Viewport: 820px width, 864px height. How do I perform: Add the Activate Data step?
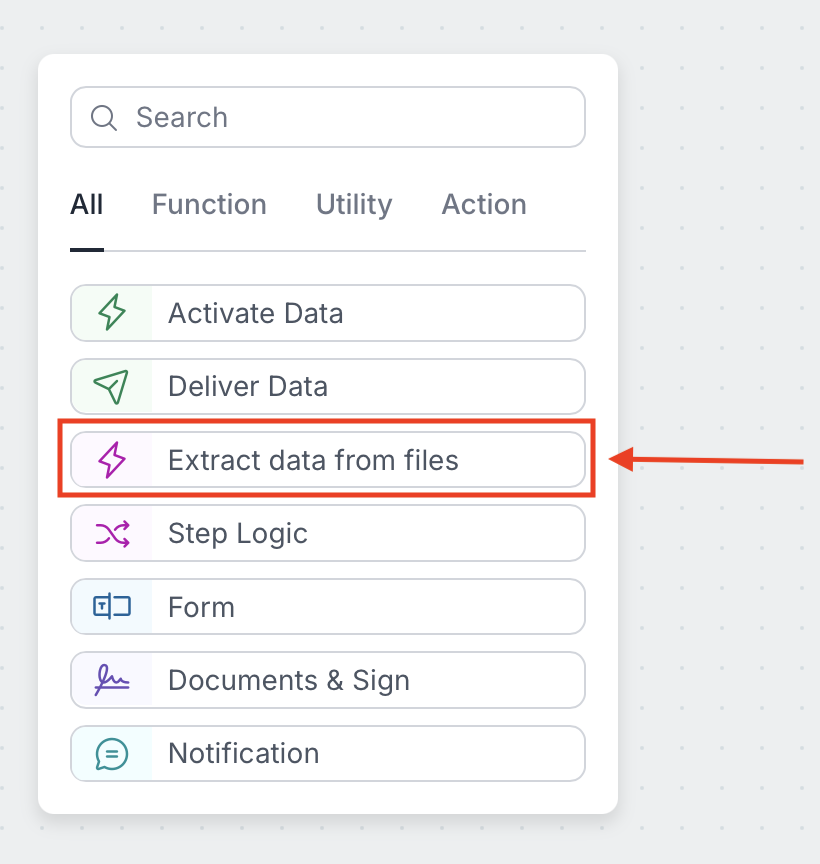click(x=328, y=313)
